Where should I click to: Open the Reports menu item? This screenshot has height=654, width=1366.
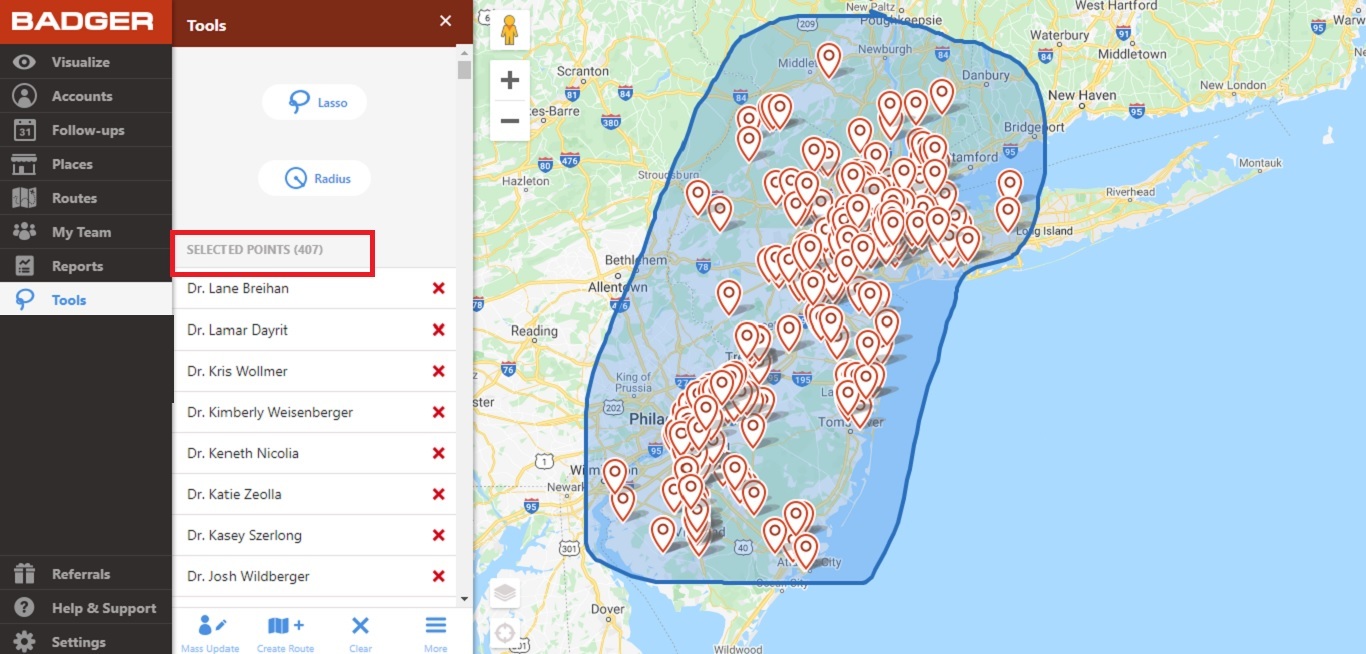[x=86, y=266]
